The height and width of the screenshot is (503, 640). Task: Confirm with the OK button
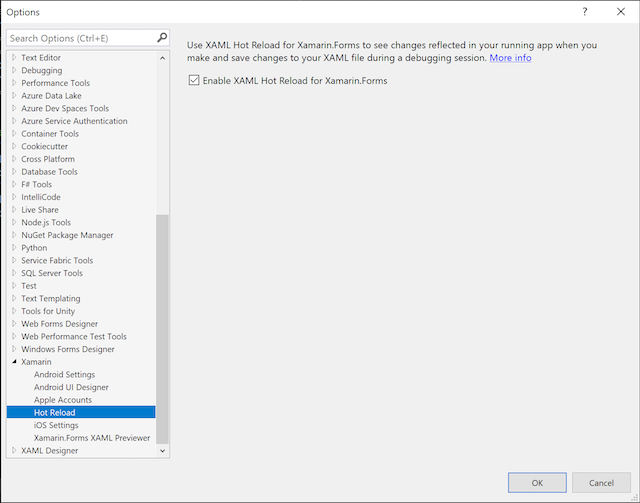pyautogui.click(x=537, y=483)
